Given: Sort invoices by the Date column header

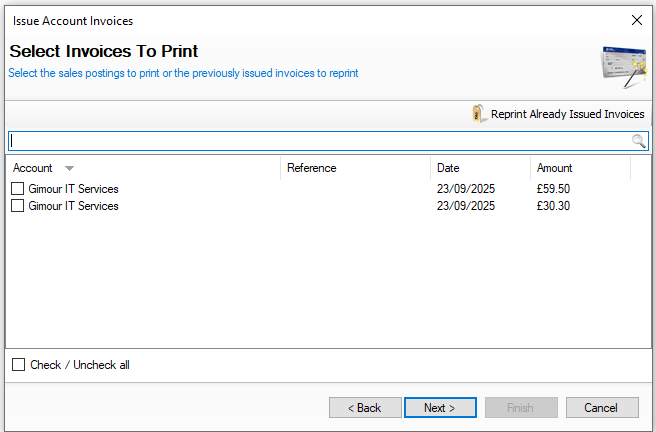Looking at the screenshot, I should click(x=448, y=168).
